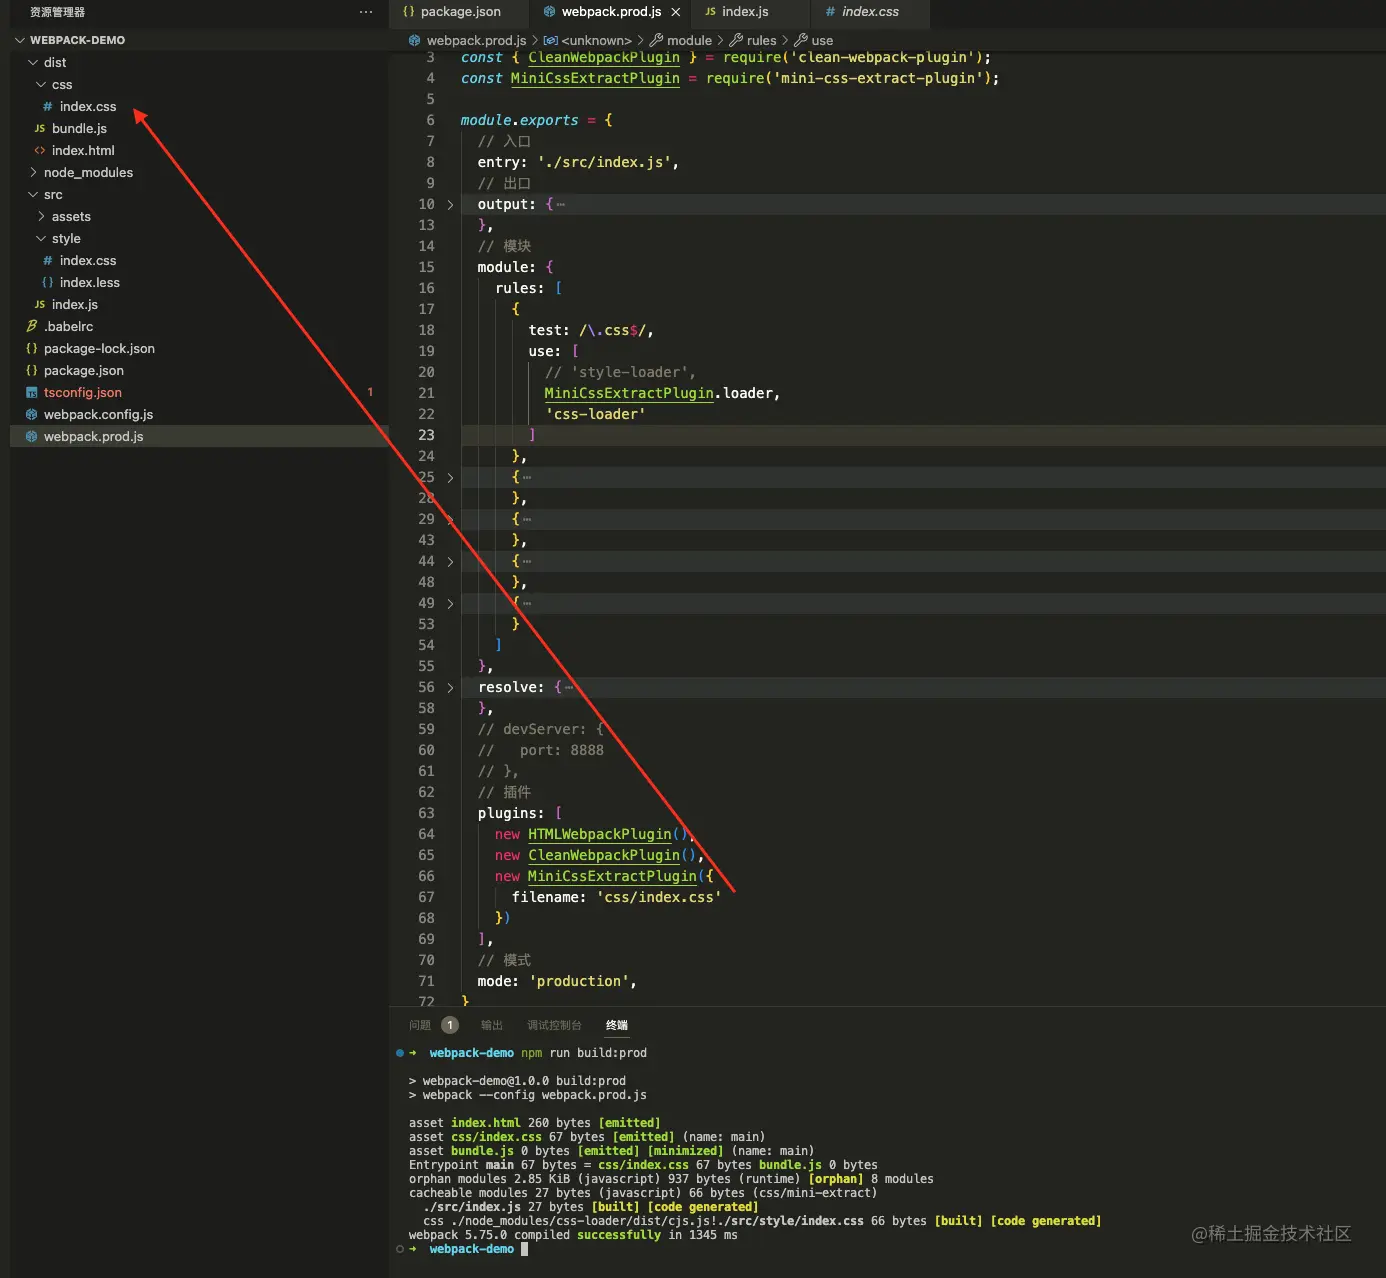Click the TS icon beside tsconfig.json
The width and height of the screenshot is (1386, 1278).
pos(32,392)
